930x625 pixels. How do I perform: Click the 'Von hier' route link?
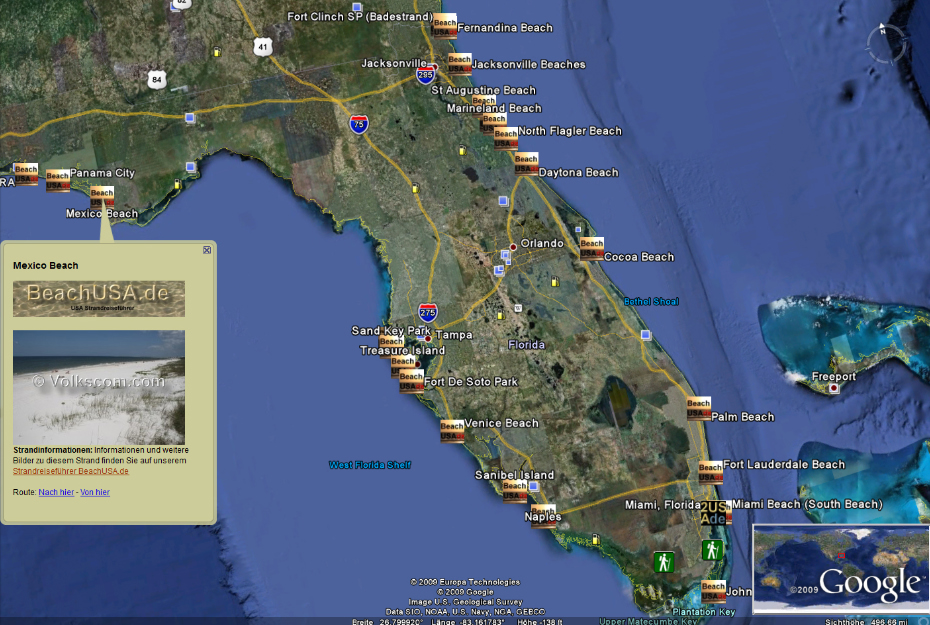[95, 492]
